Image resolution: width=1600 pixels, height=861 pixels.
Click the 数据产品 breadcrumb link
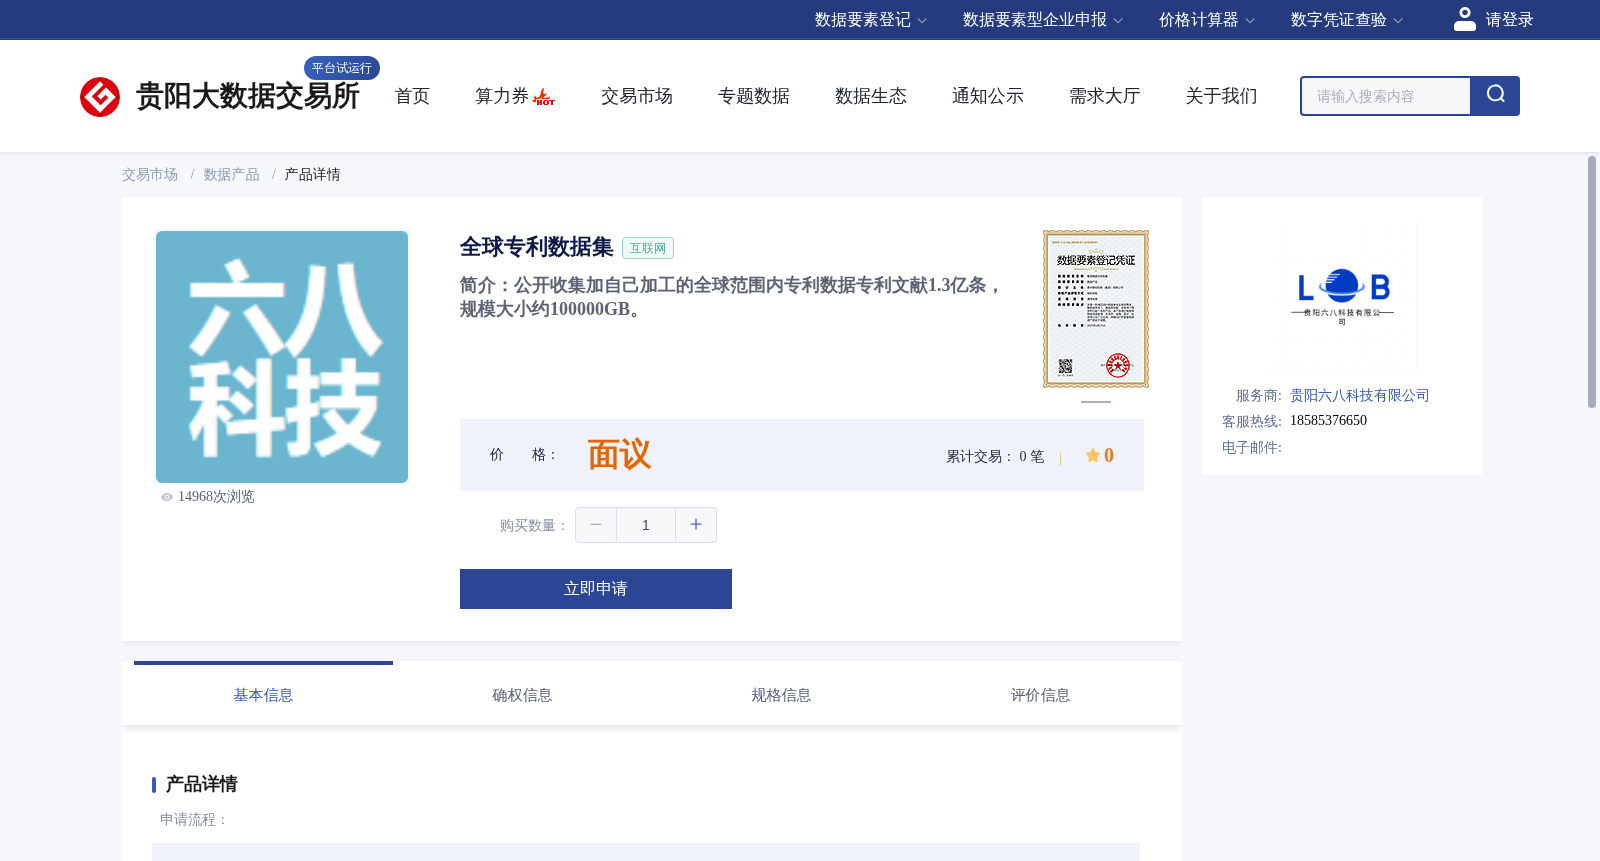tap(232, 175)
